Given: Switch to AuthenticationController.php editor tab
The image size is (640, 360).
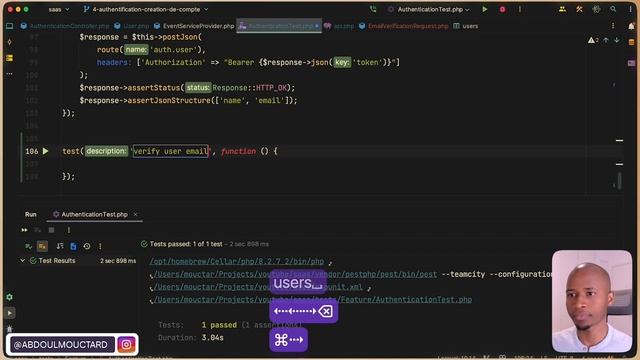Looking at the screenshot, I should [x=65, y=26].
